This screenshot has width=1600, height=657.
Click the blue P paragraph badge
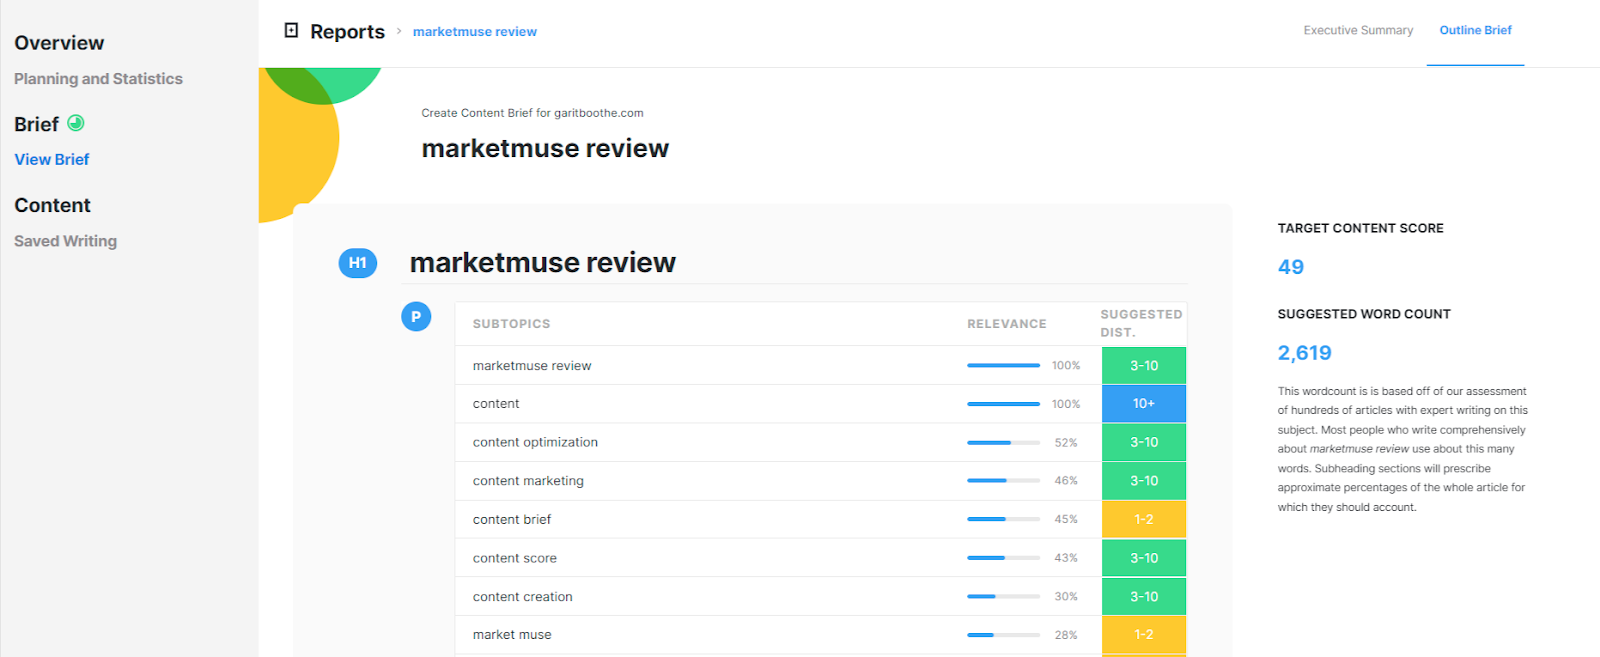tap(416, 317)
